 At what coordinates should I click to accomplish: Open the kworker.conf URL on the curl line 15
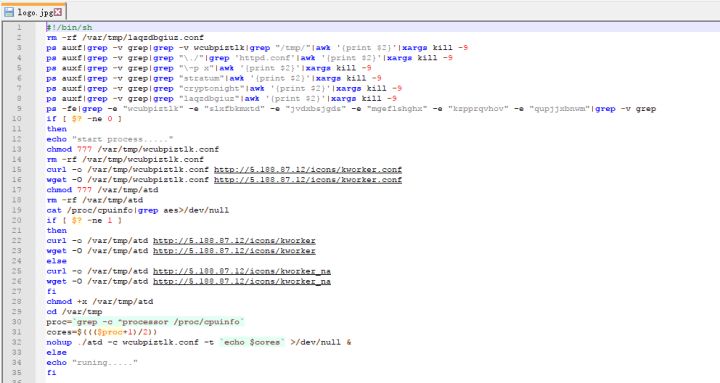tap(308, 169)
